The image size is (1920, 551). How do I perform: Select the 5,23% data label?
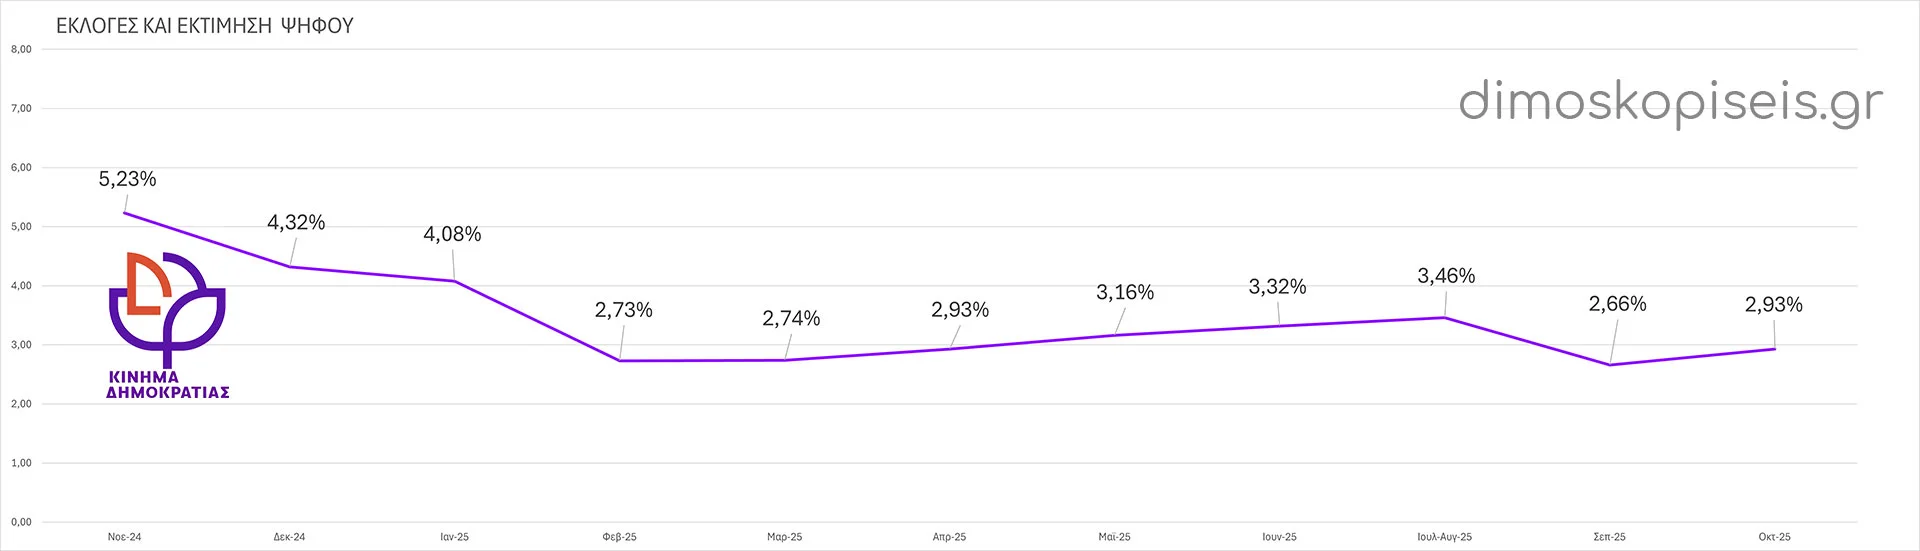coord(127,179)
